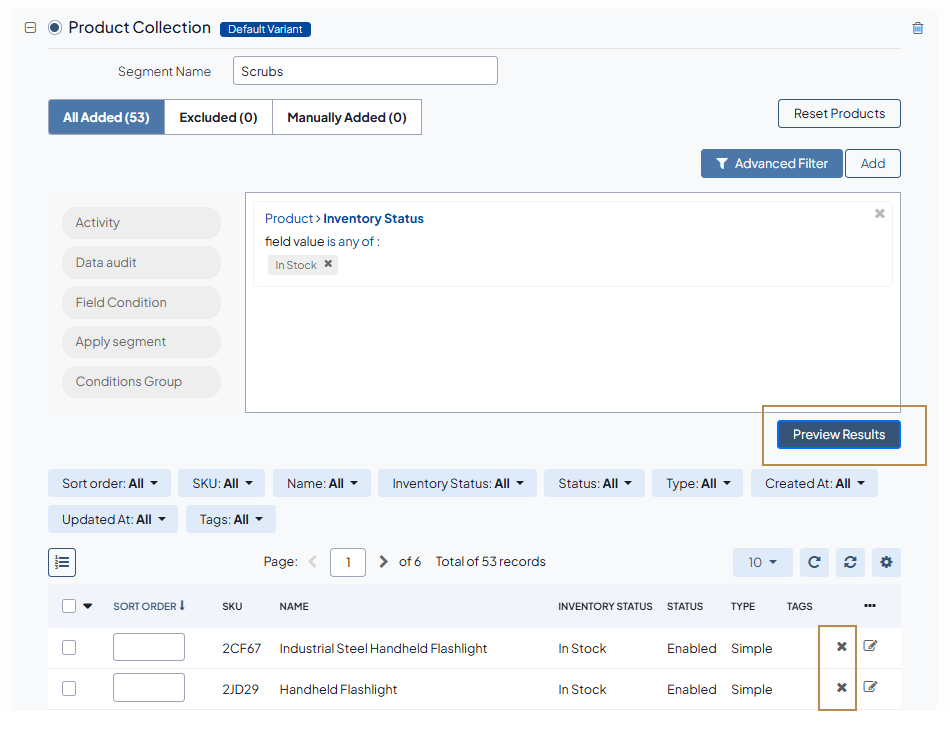Check the box for SKU 2CF67
950x742 pixels.
pos(69,648)
